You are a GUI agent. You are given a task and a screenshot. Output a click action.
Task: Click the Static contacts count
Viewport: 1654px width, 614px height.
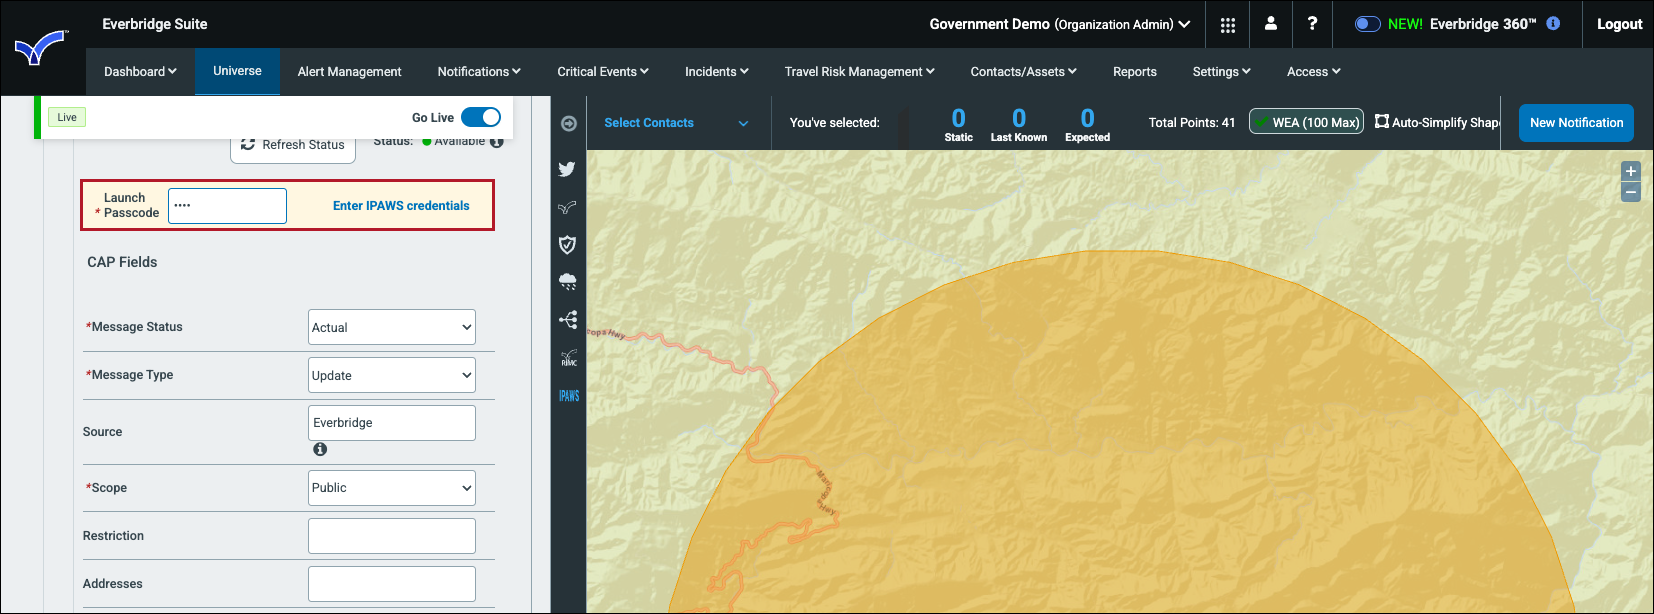(958, 124)
